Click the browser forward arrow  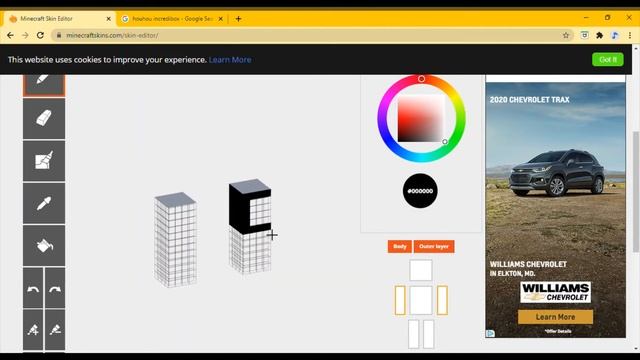[x=25, y=36]
